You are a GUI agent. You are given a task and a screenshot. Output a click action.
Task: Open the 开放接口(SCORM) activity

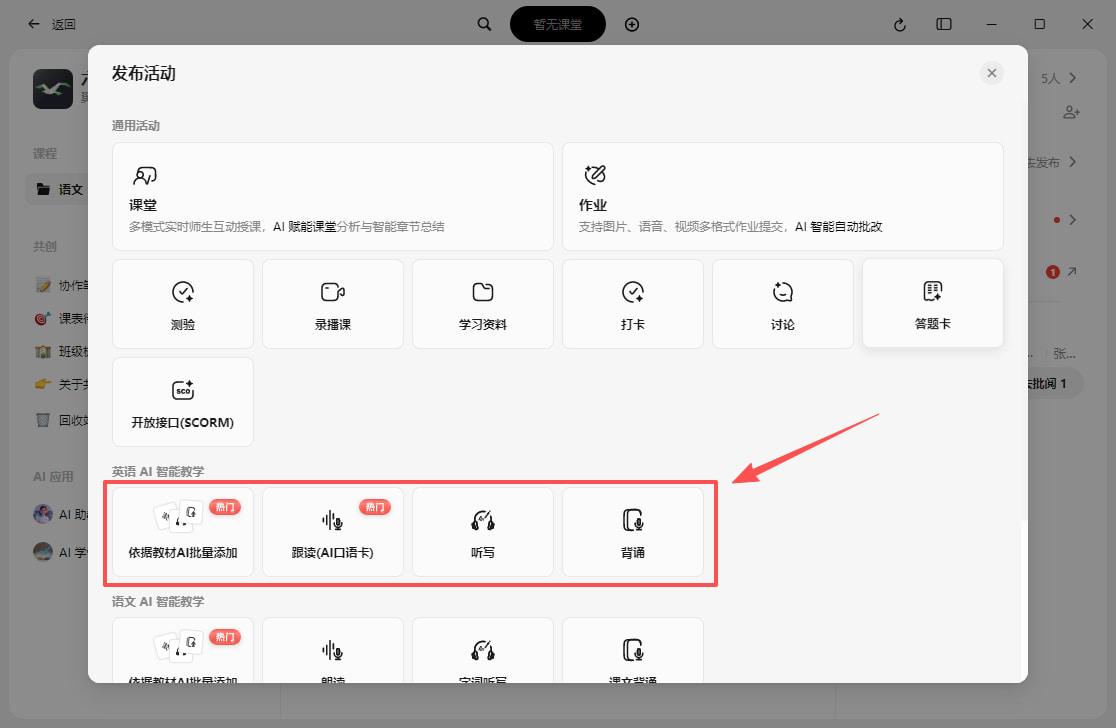[183, 402]
